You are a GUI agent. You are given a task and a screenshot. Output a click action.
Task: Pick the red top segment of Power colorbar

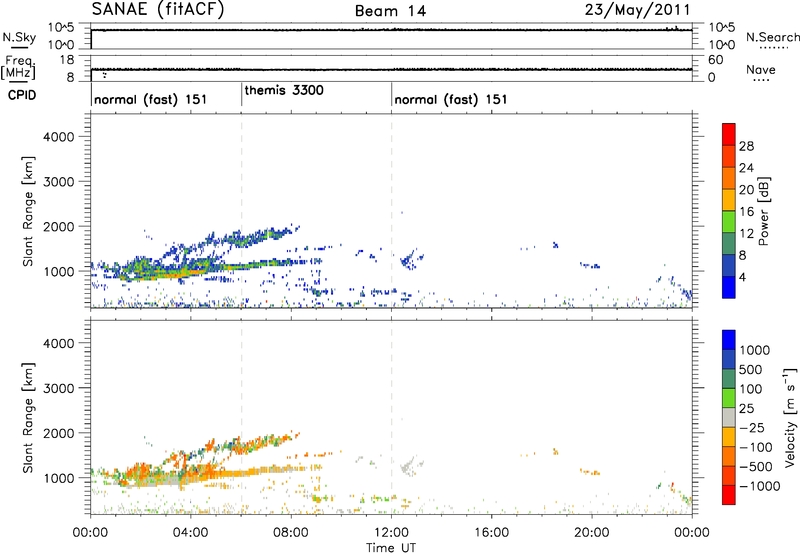729,134
